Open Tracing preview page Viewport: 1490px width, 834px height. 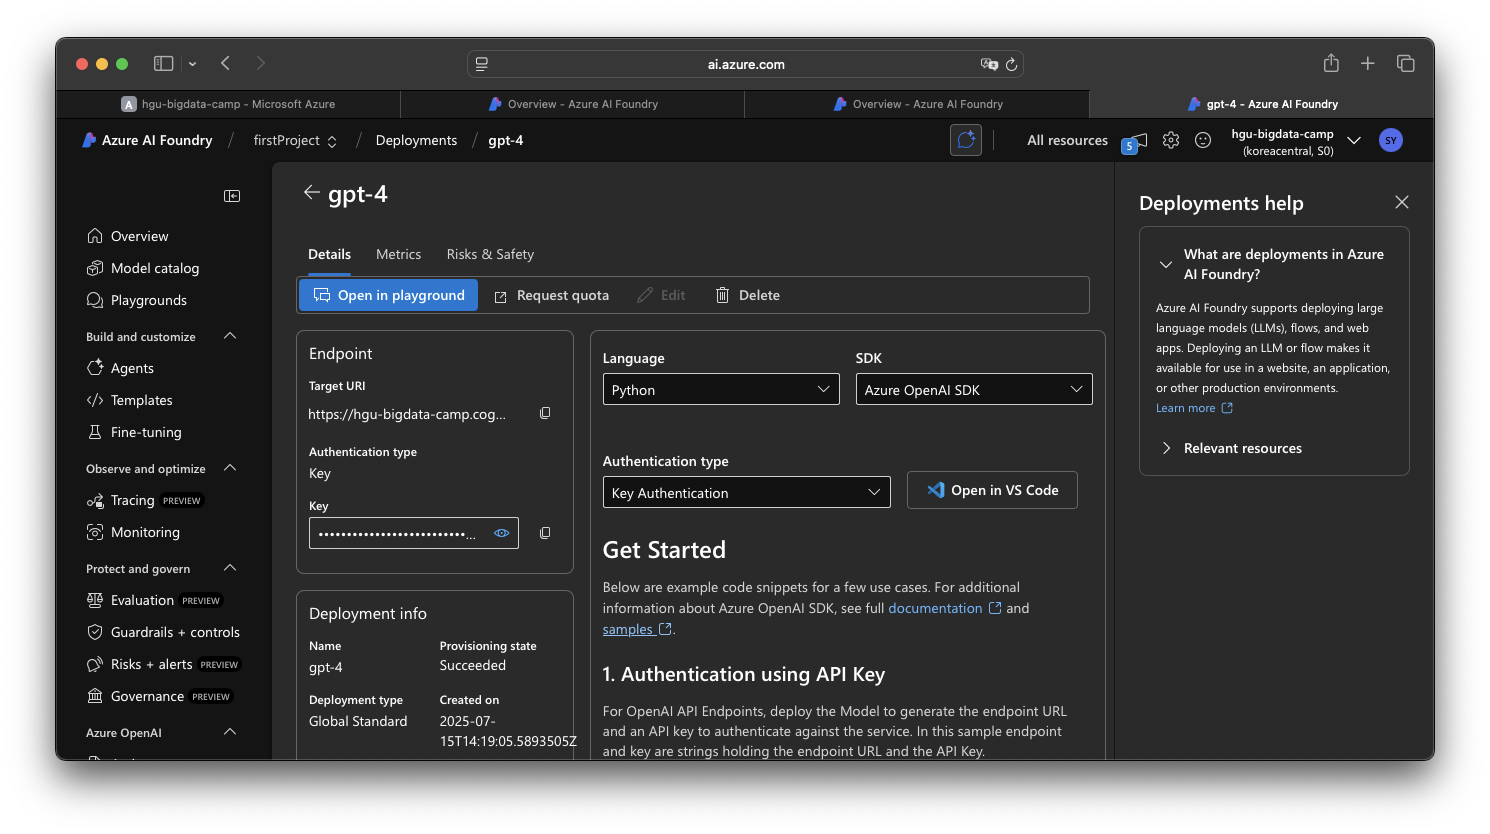pos(145,500)
